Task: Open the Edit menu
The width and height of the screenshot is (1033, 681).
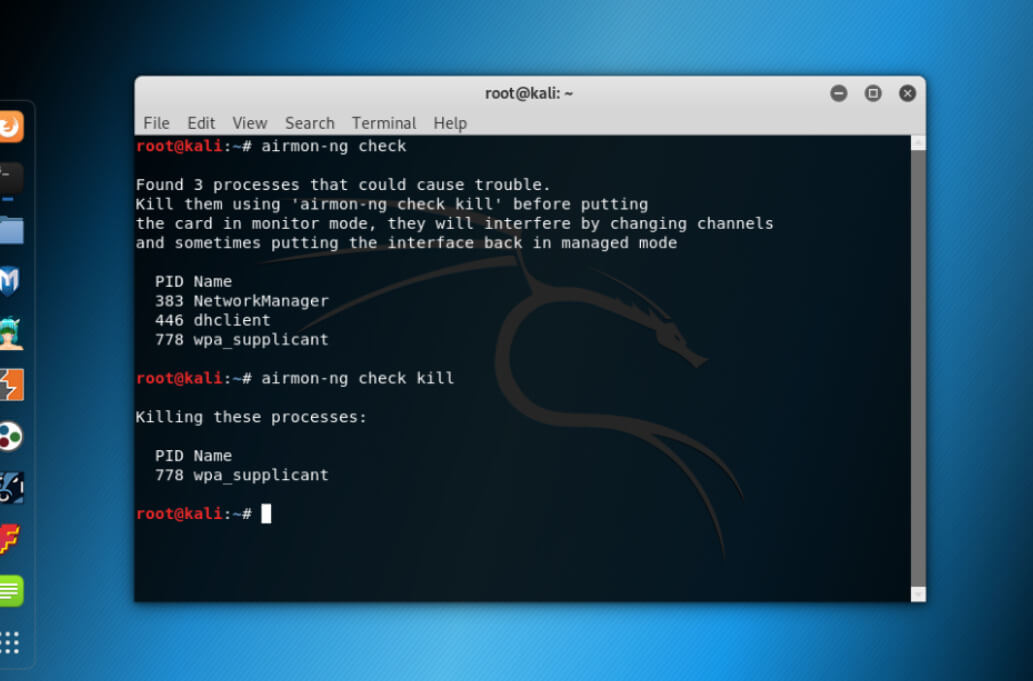Action: 201,123
